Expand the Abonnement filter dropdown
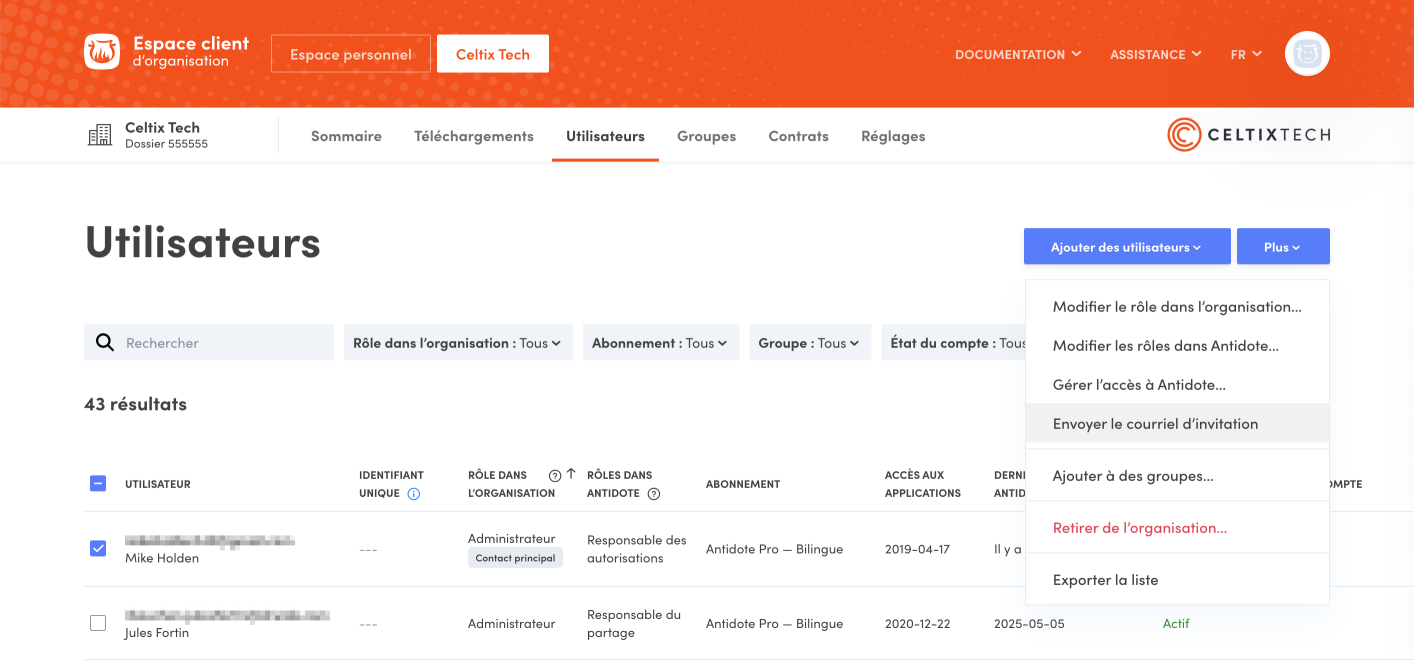The height and width of the screenshot is (664, 1414). 659,343
